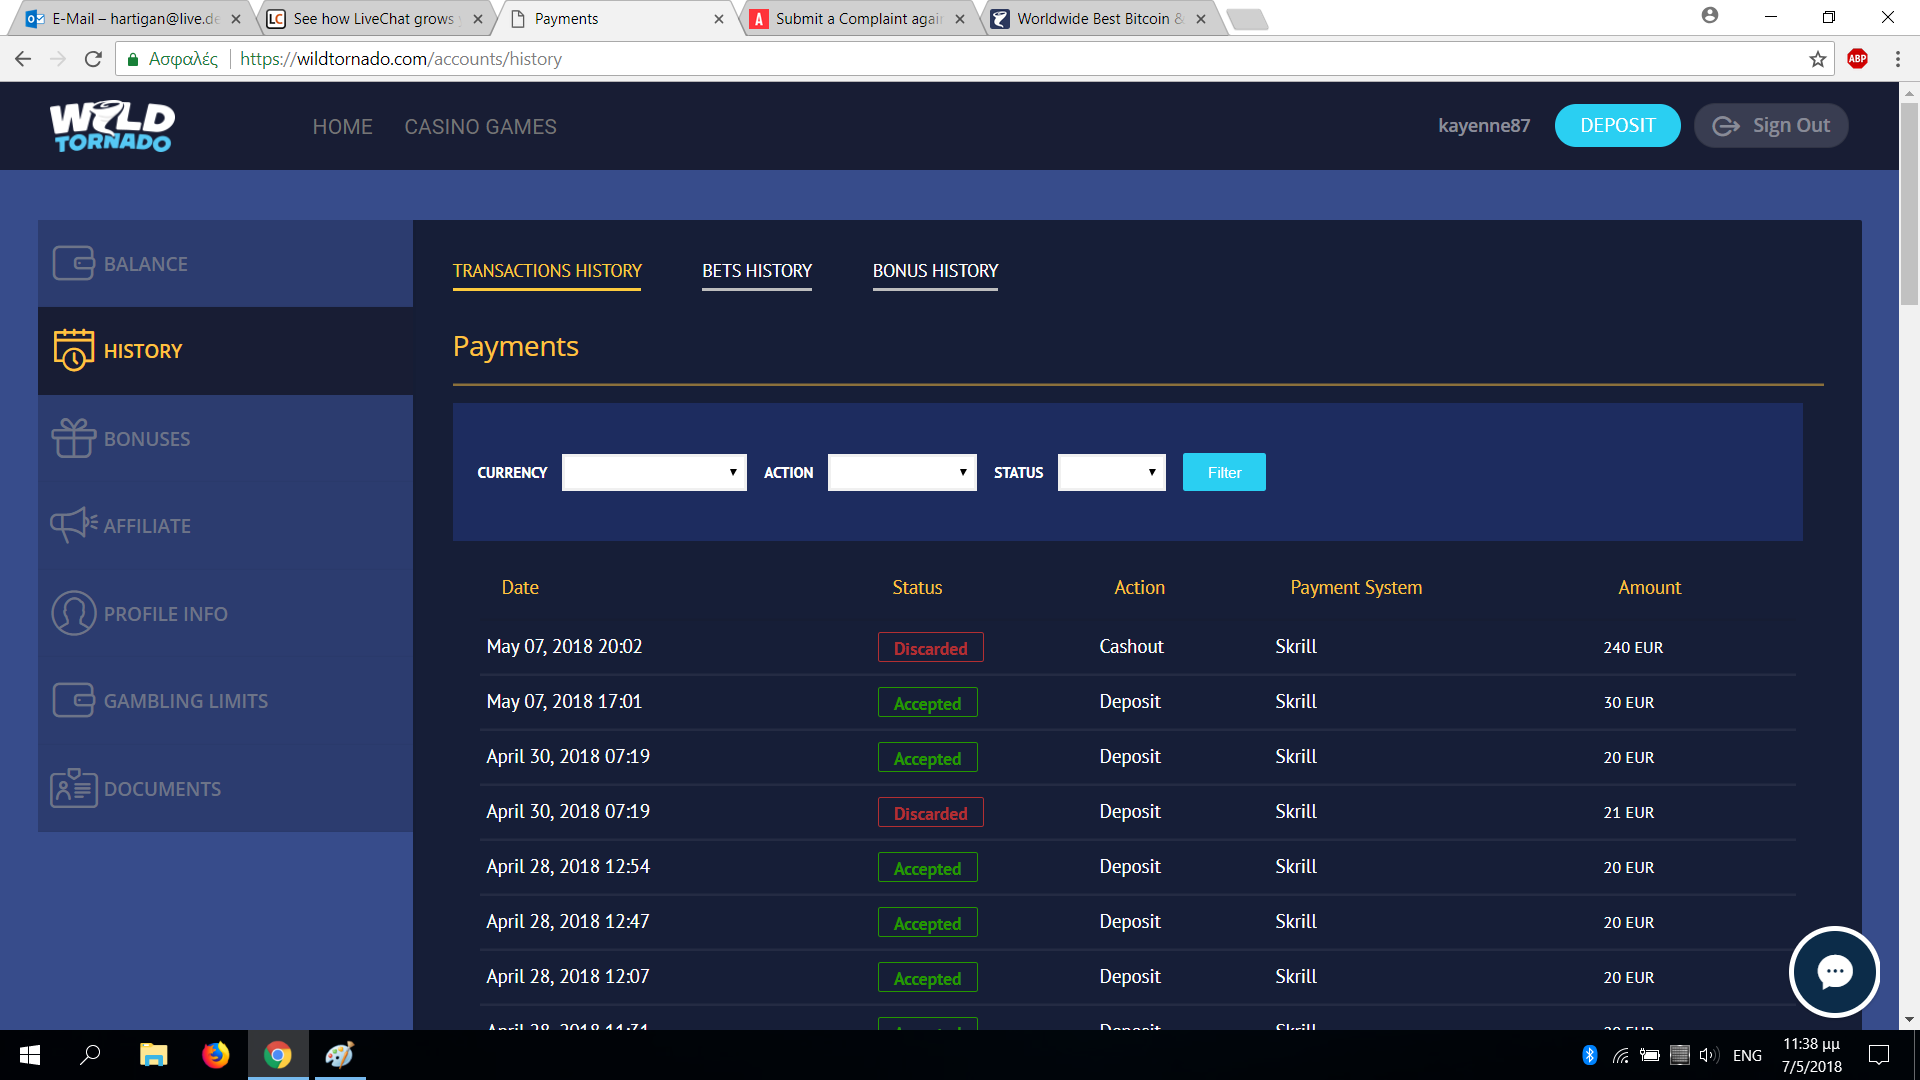Click the Bonuses gift icon
The width and height of the screenshot is (1920, 1080).
73,438
